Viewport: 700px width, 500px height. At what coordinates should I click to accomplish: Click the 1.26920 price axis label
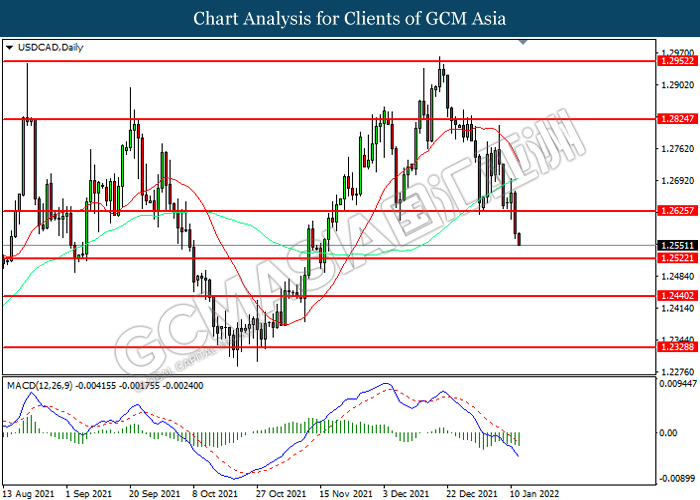tap(678, 181)
